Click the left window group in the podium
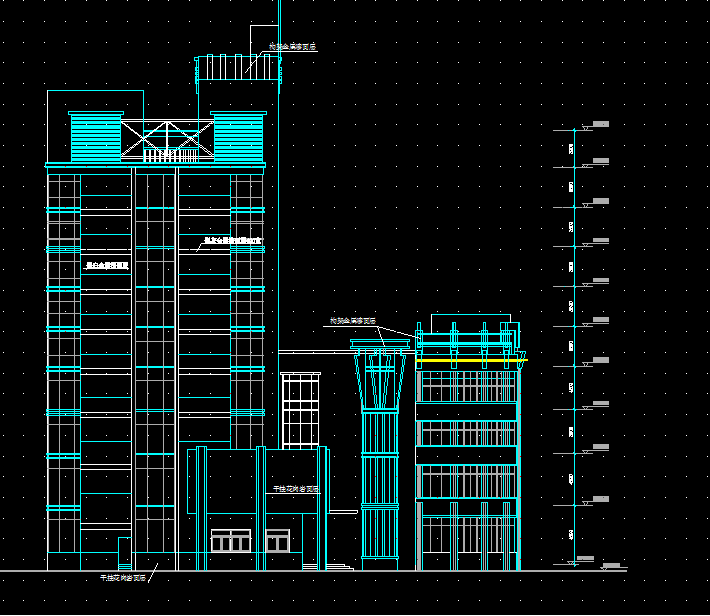Viewport: 710px width, 616px height. coord(230,542)
